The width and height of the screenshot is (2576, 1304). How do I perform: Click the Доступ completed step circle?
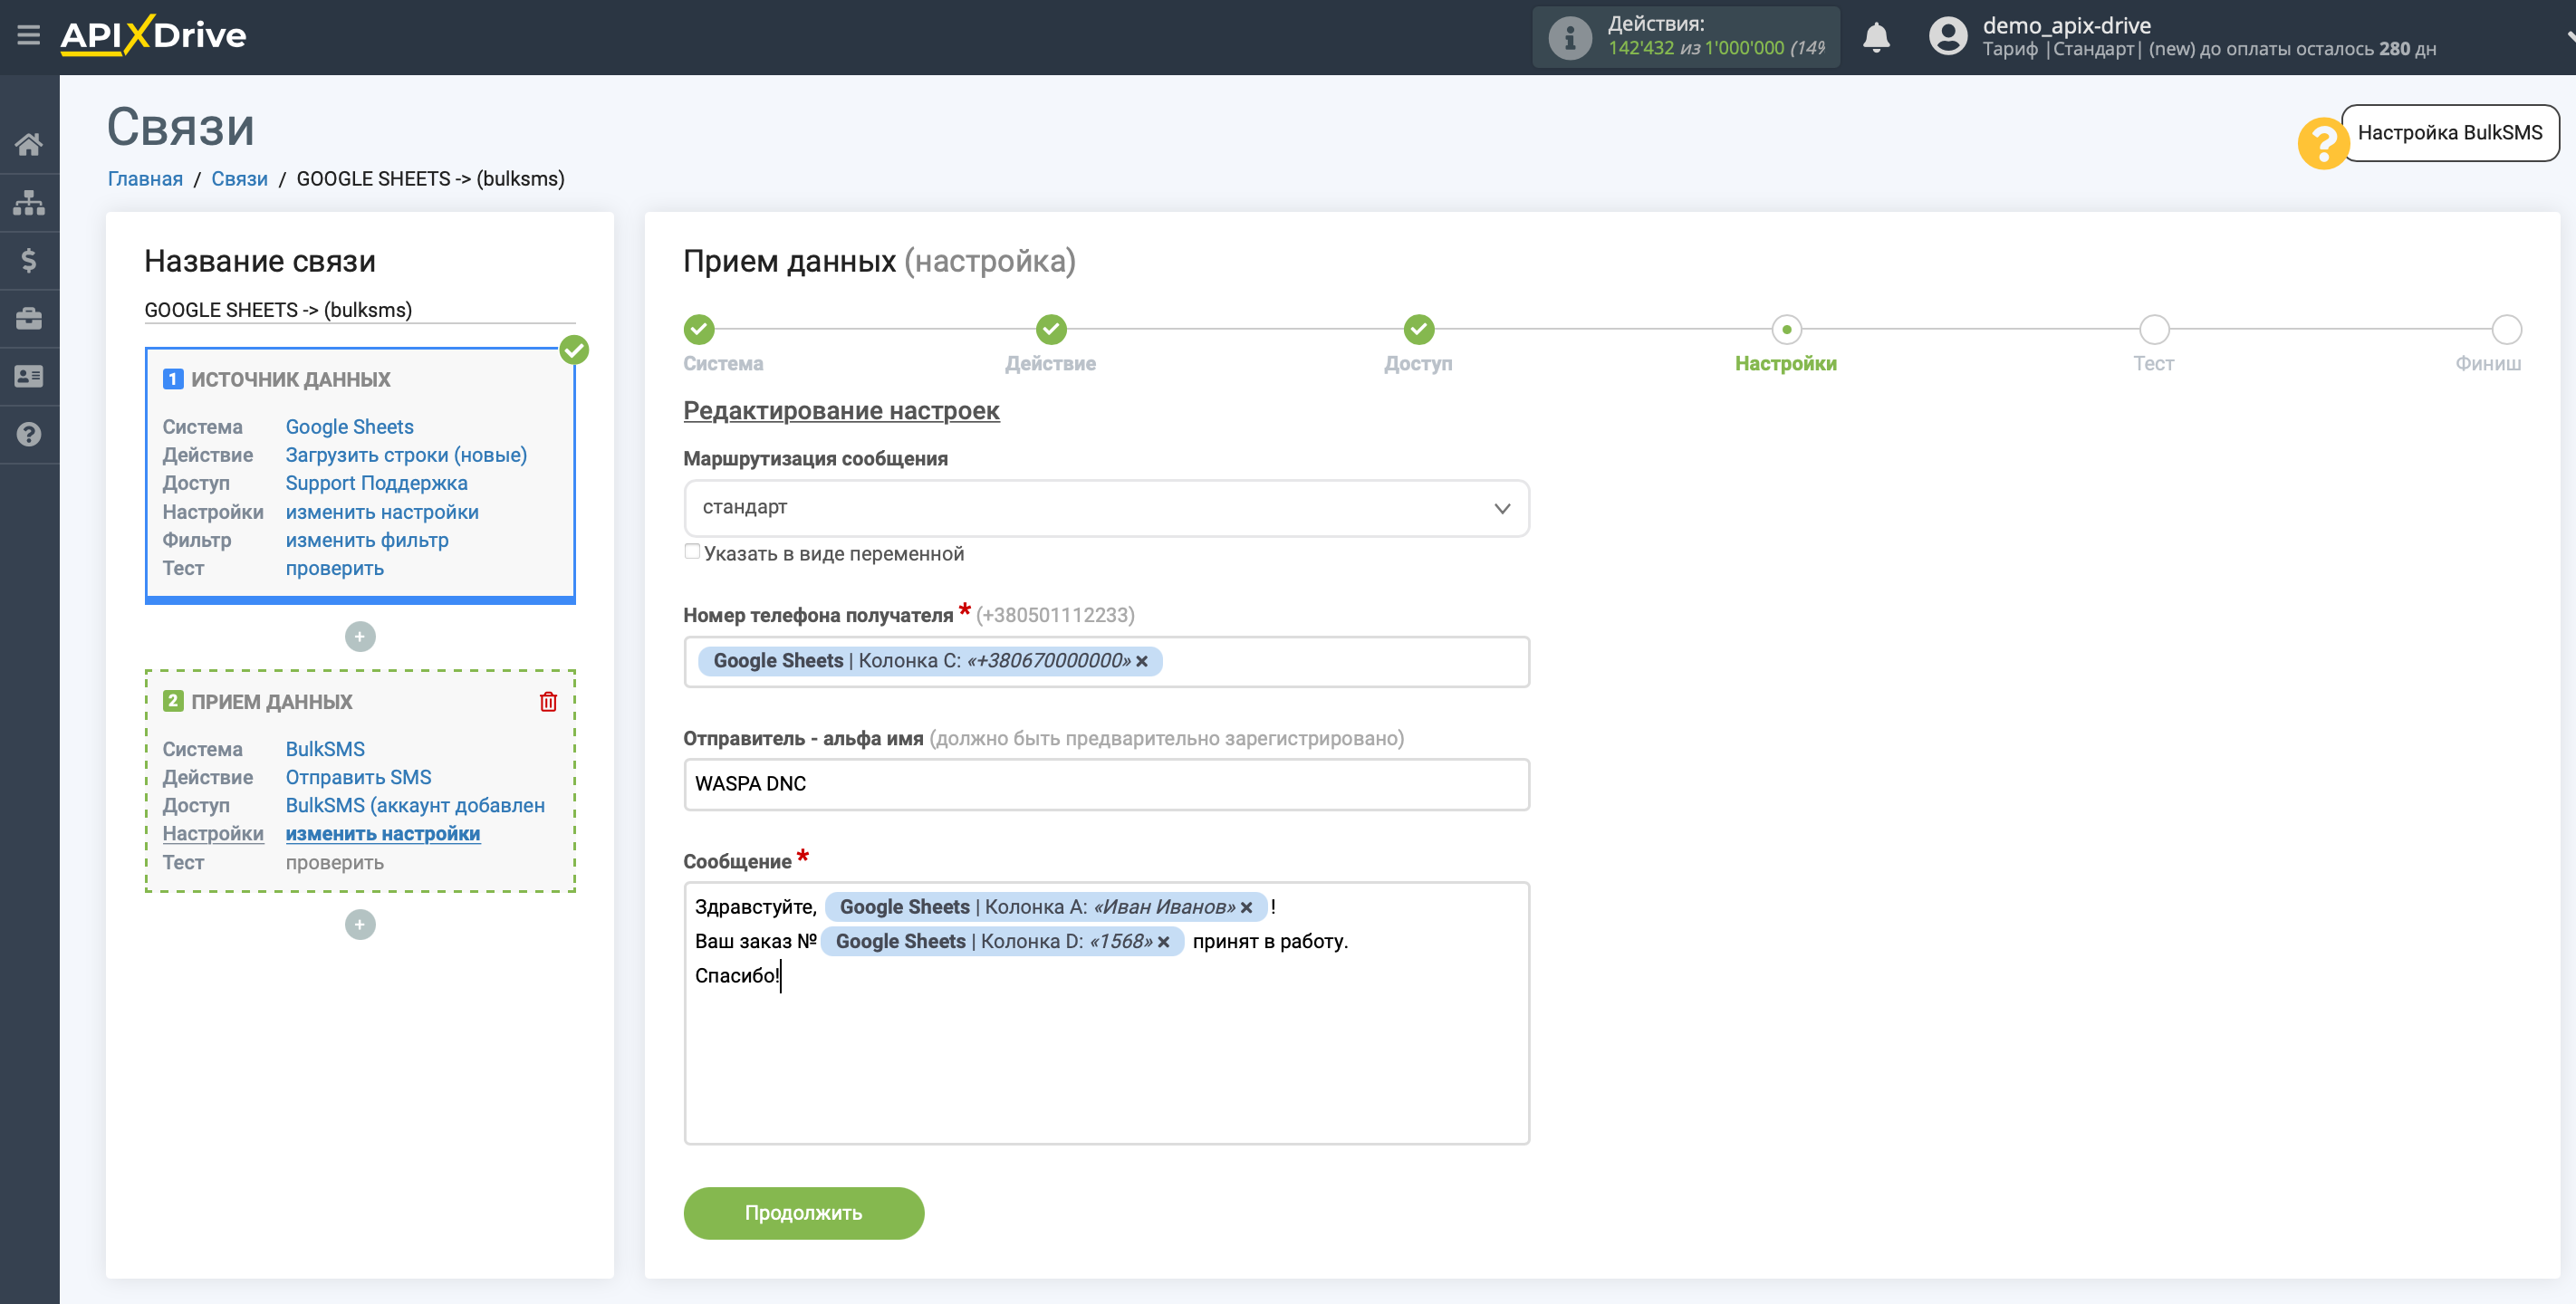click(x=1419, y=329)
